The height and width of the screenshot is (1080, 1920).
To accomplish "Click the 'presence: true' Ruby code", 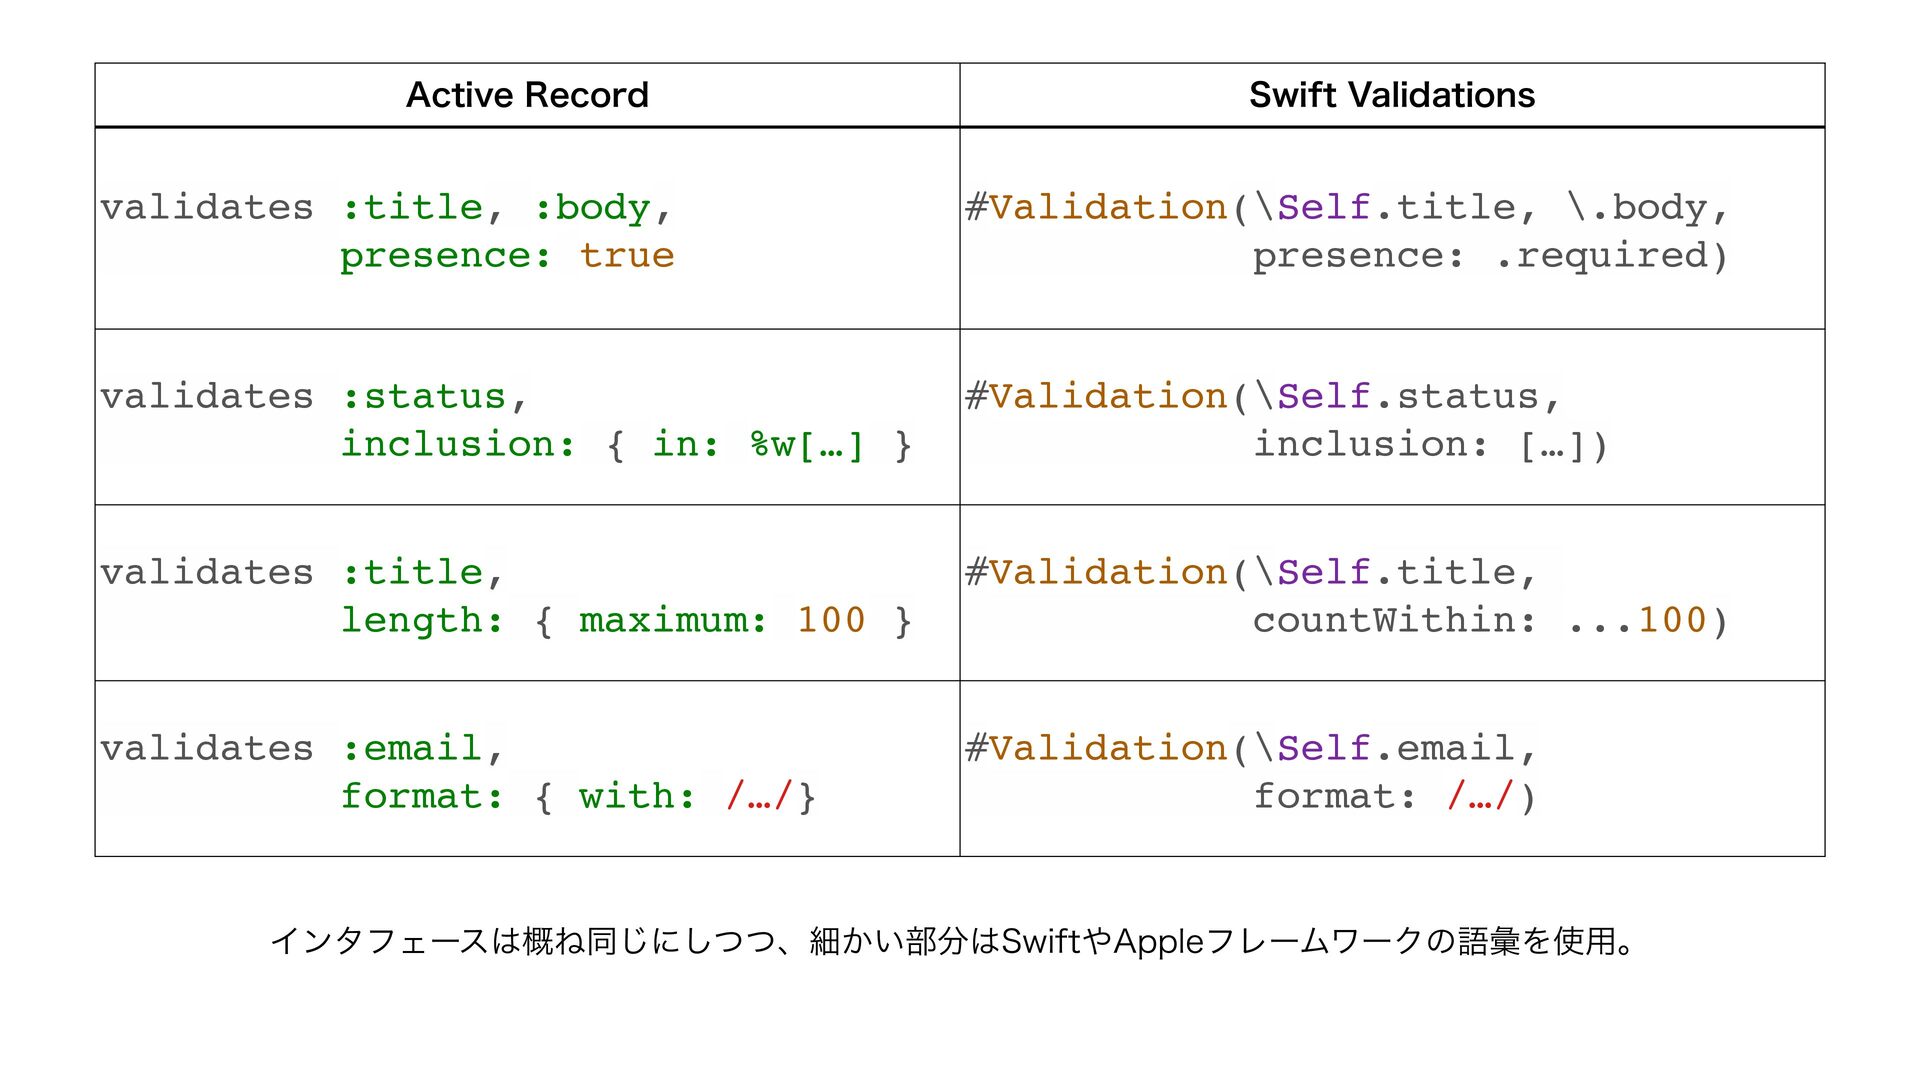I will coord(506,256).
